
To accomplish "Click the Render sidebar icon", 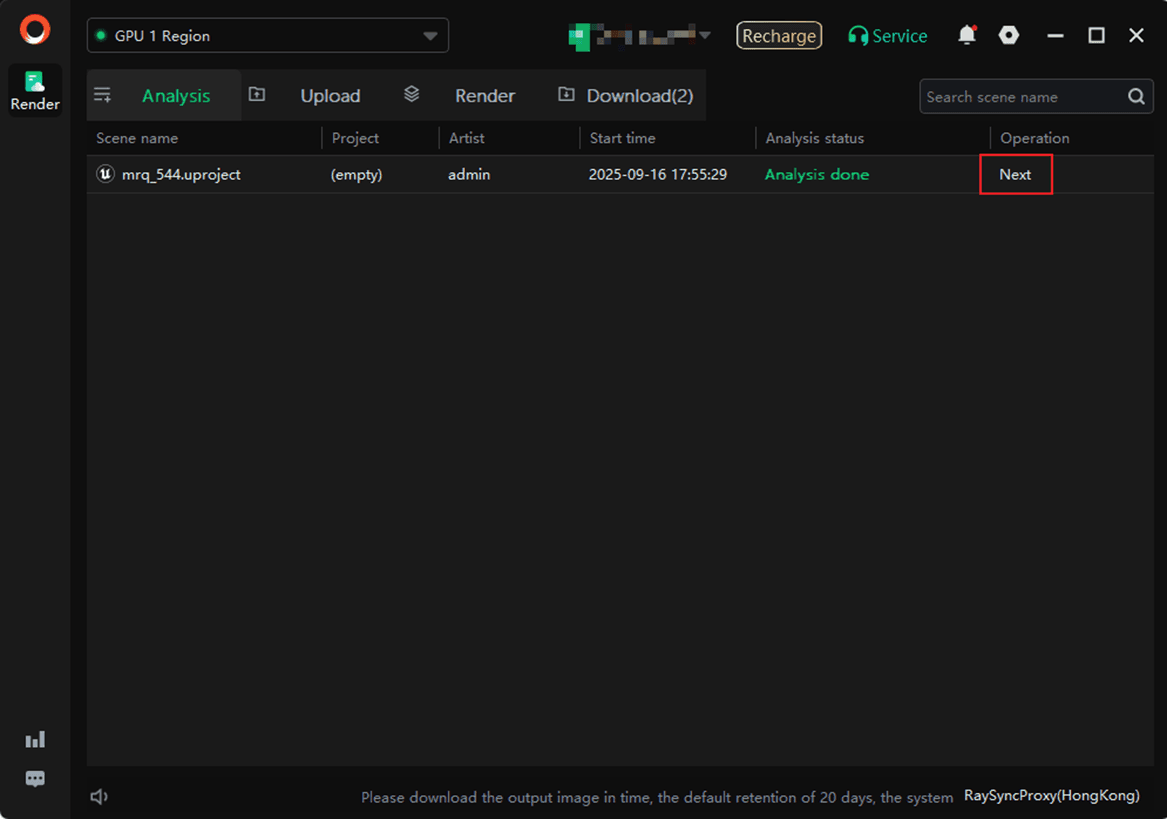I will coord(35,90).
